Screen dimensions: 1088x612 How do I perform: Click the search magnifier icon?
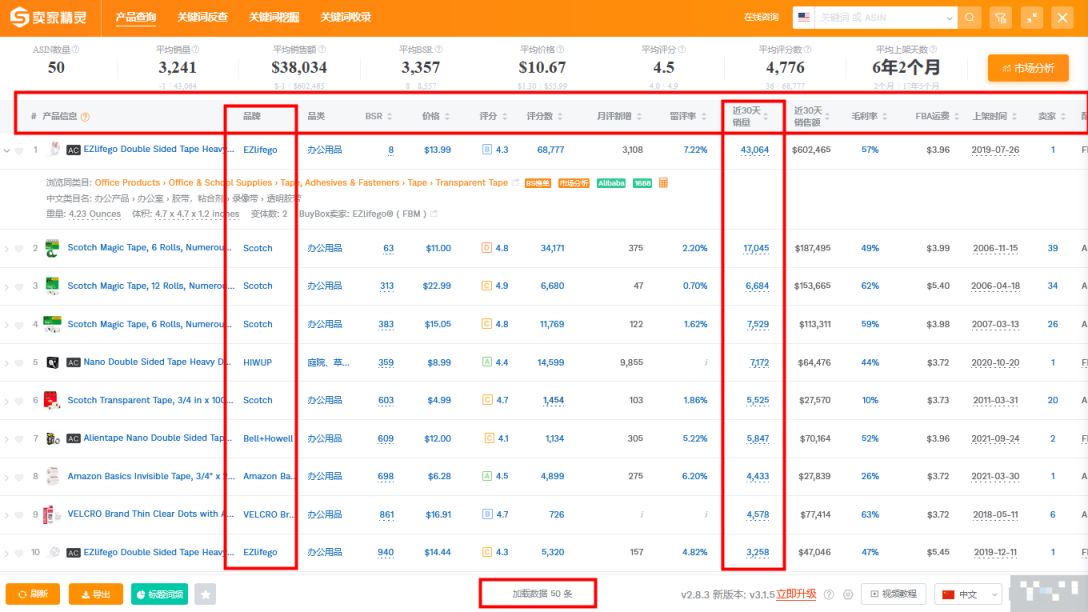pos(969,17)
